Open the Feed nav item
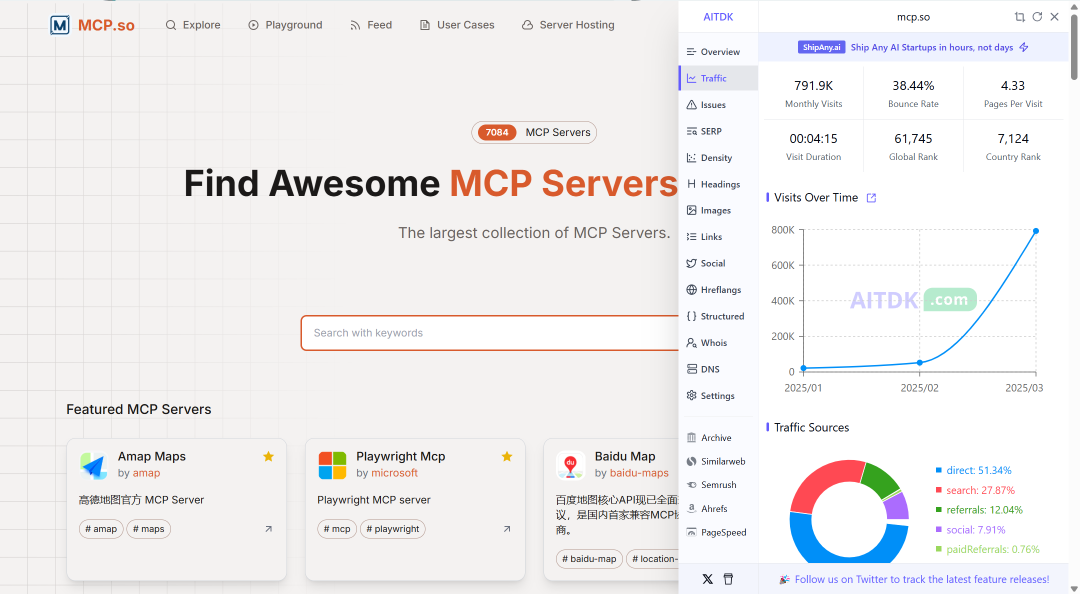The height and width of the screenshot is (594, 1080). pos(371,25)
